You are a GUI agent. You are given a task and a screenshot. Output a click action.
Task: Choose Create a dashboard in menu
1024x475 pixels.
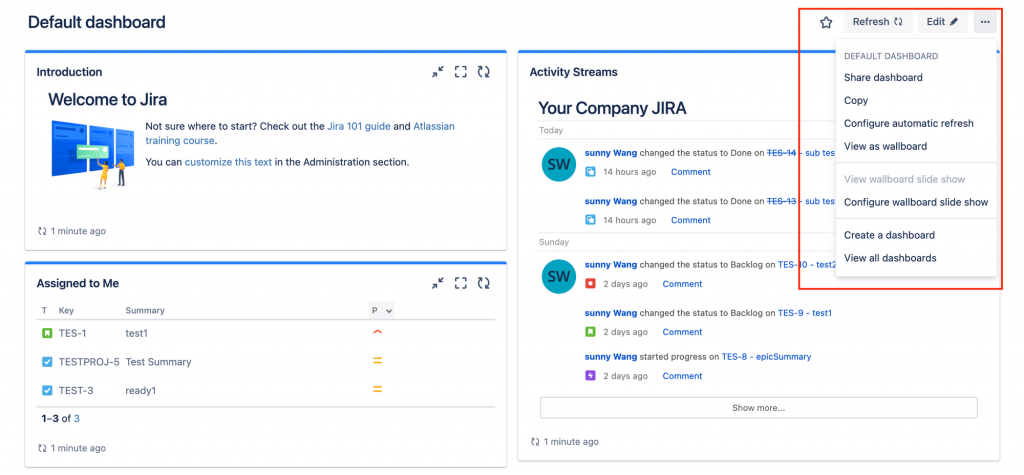[x=889, y=235]
